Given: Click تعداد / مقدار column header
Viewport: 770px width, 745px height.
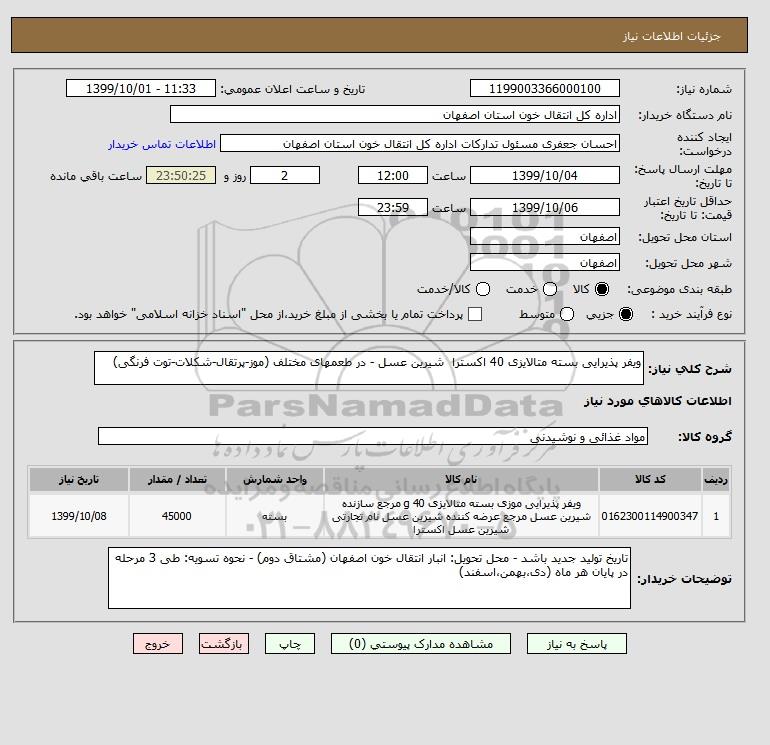Looking at the screenshot, I should click(177, 479).
